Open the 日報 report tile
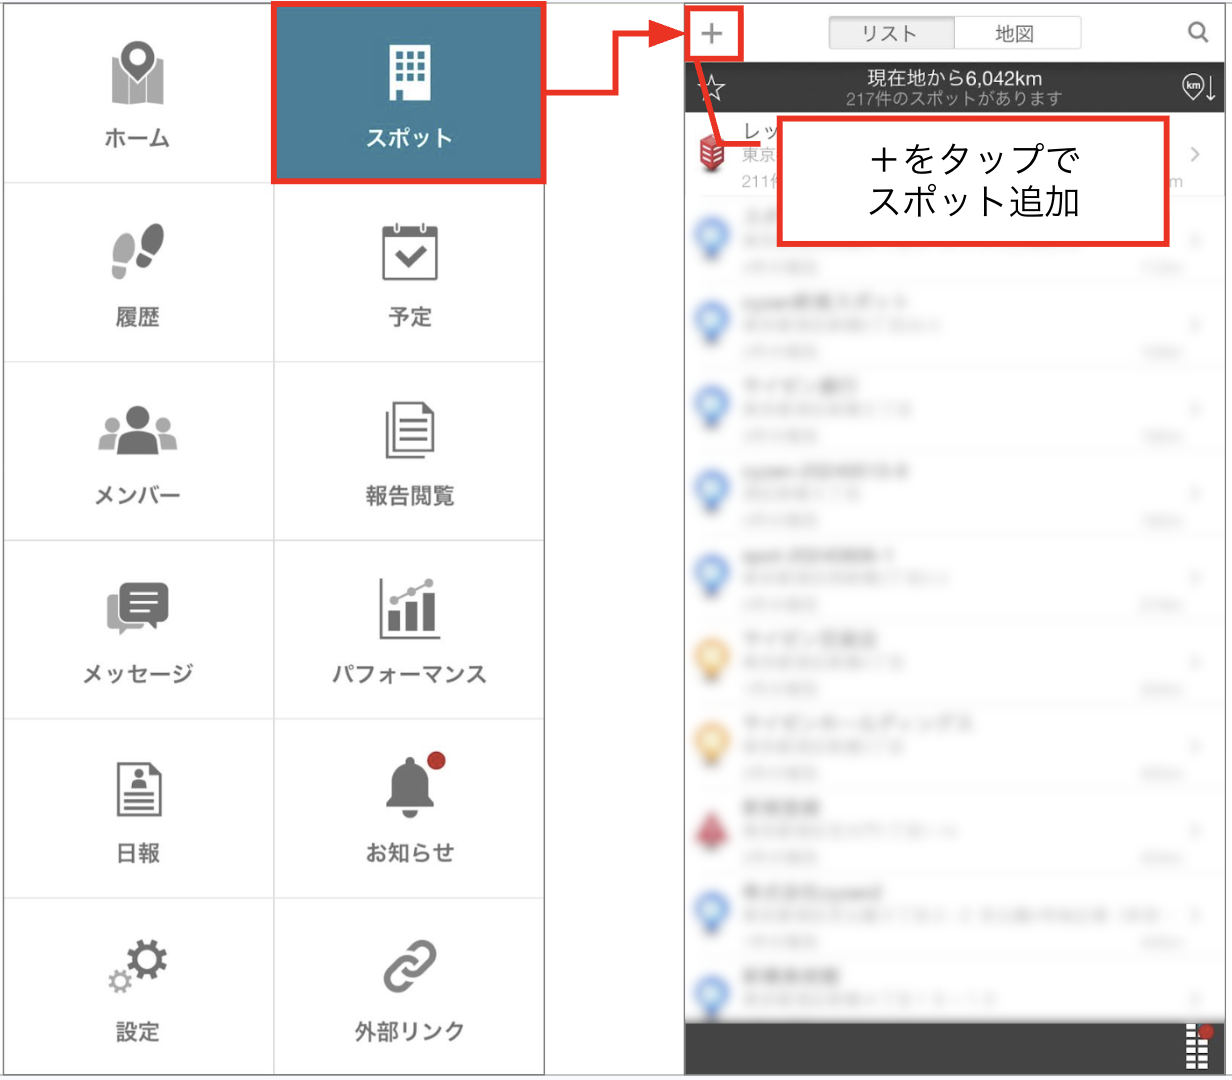 point(138,809)
